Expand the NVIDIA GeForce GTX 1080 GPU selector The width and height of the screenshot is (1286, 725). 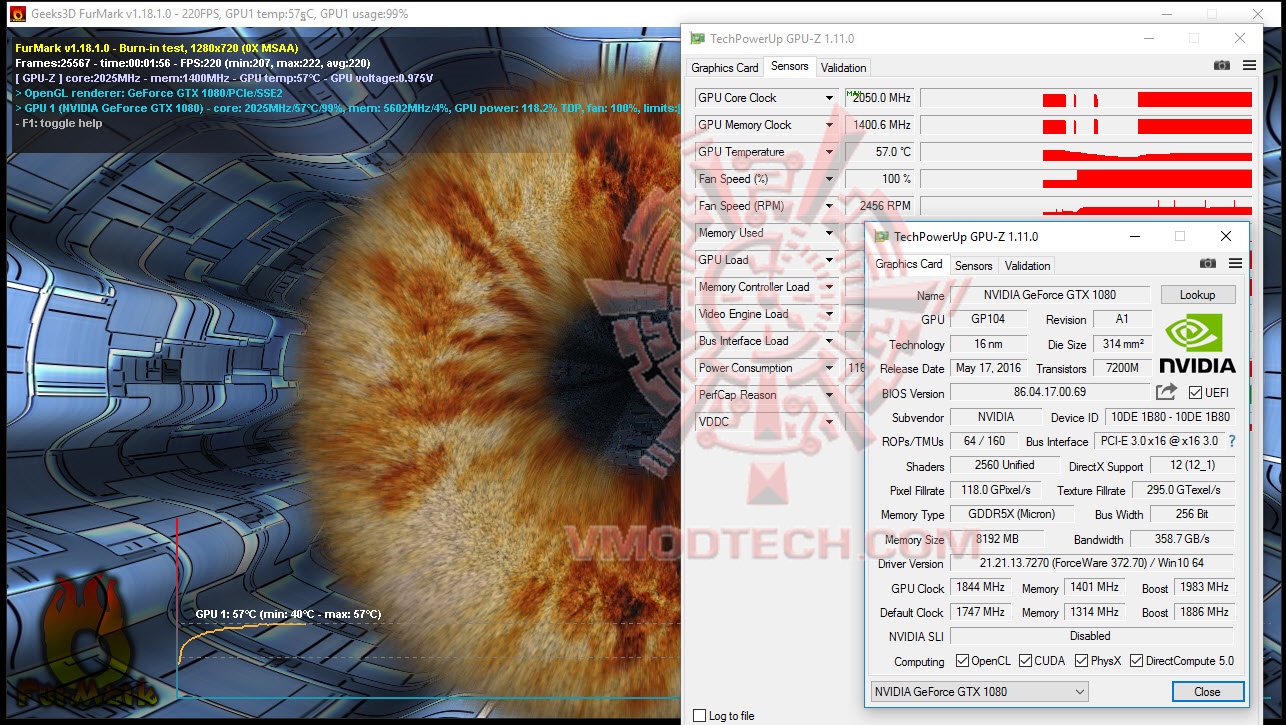tap(979, 692)
